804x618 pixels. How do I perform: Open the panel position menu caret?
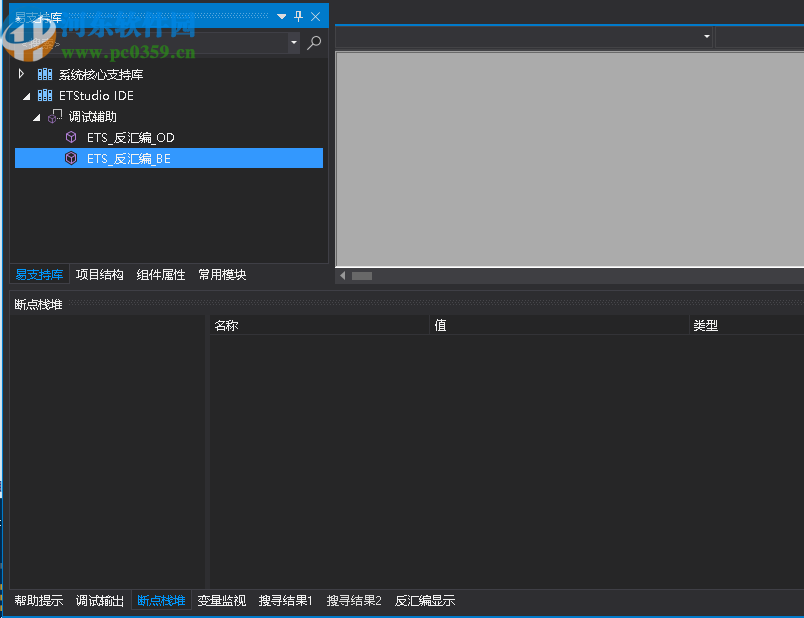[x=281, y=15]
